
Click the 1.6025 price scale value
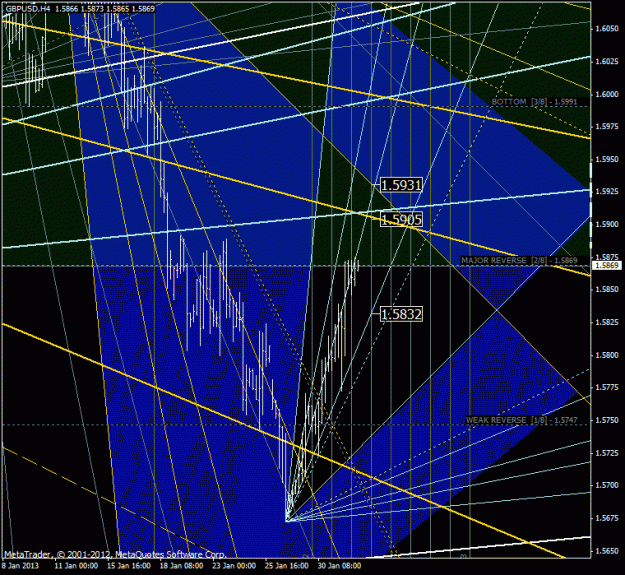[607, 61]
